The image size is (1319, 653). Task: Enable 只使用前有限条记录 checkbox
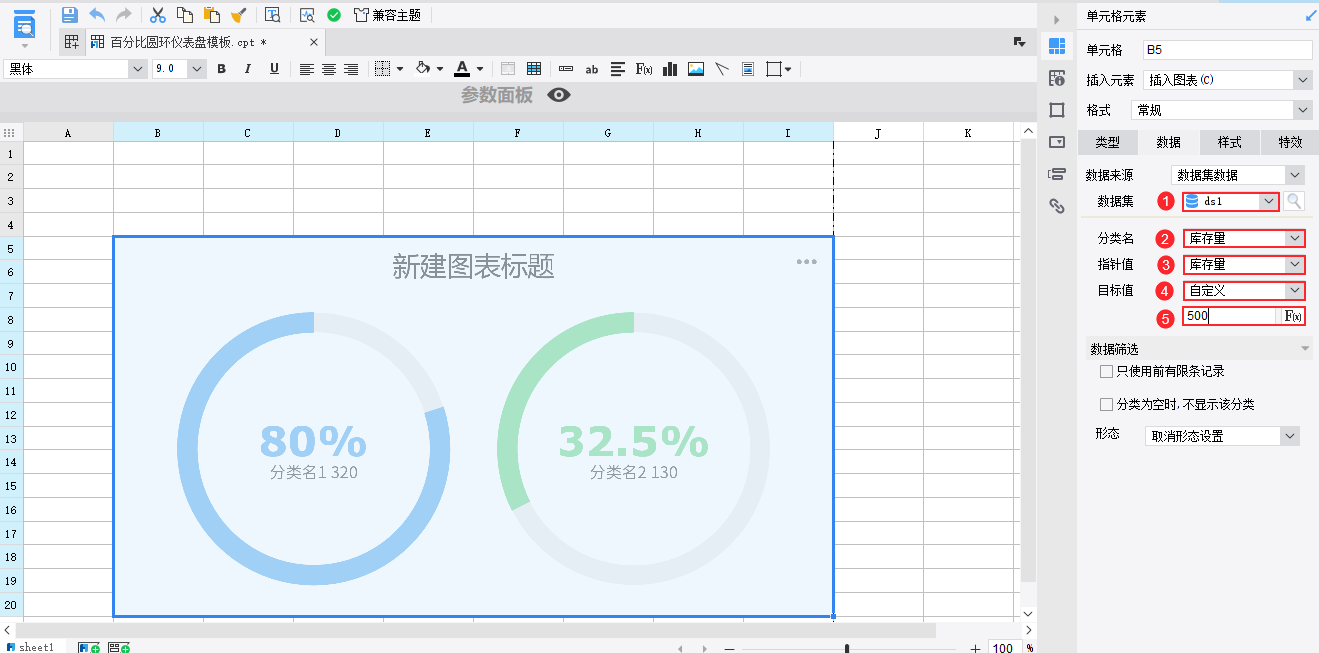(x=1106, y=371)
